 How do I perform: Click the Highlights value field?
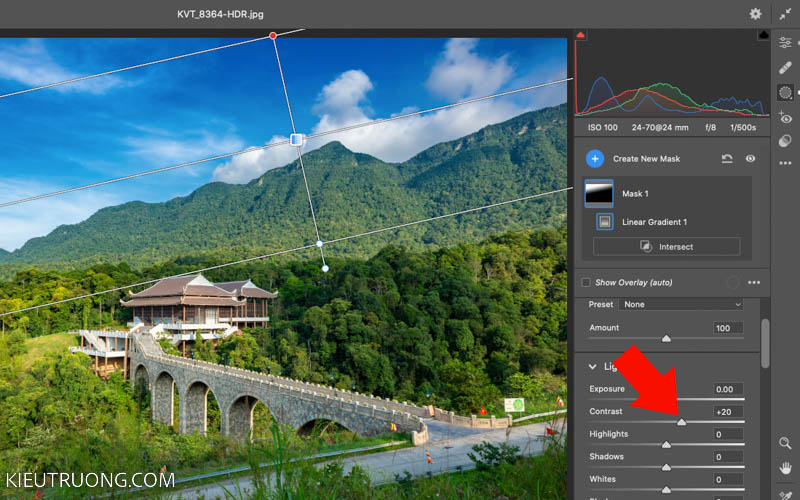coord(728,434)
